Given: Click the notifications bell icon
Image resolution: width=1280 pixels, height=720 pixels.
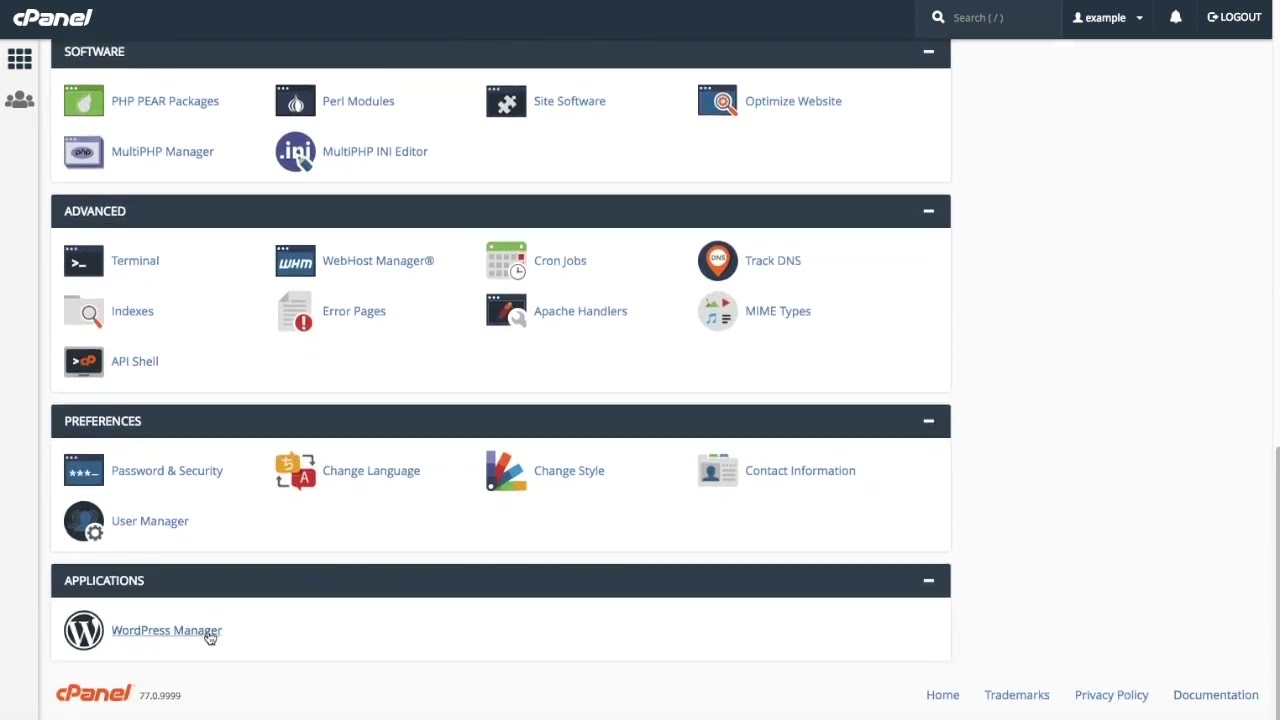Looking at the screenshot, I should point(1176,17).
